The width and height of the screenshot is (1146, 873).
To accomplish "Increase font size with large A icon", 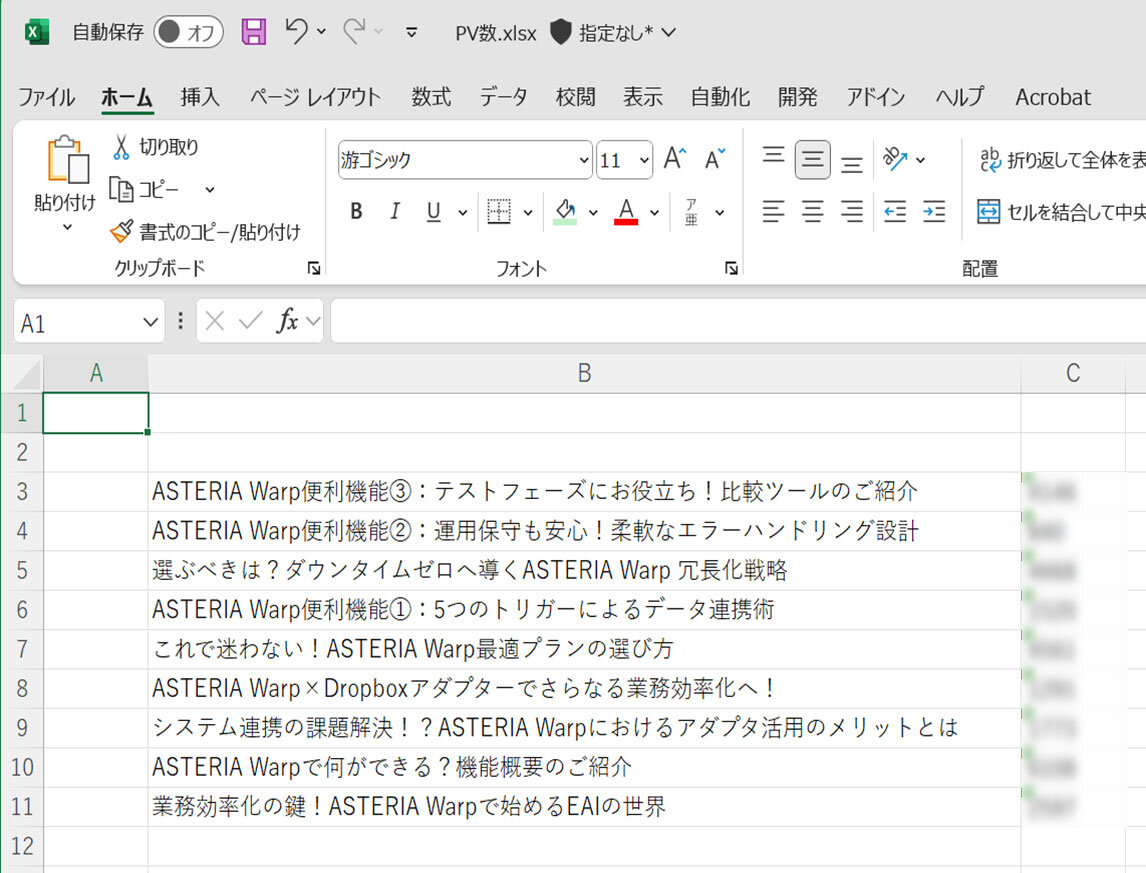I will (675, 159).
